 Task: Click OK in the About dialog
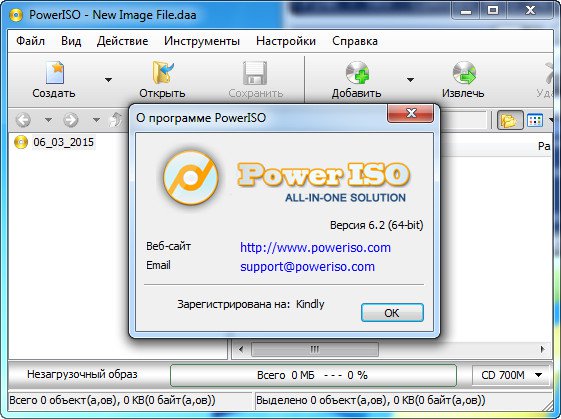[392, 313]
